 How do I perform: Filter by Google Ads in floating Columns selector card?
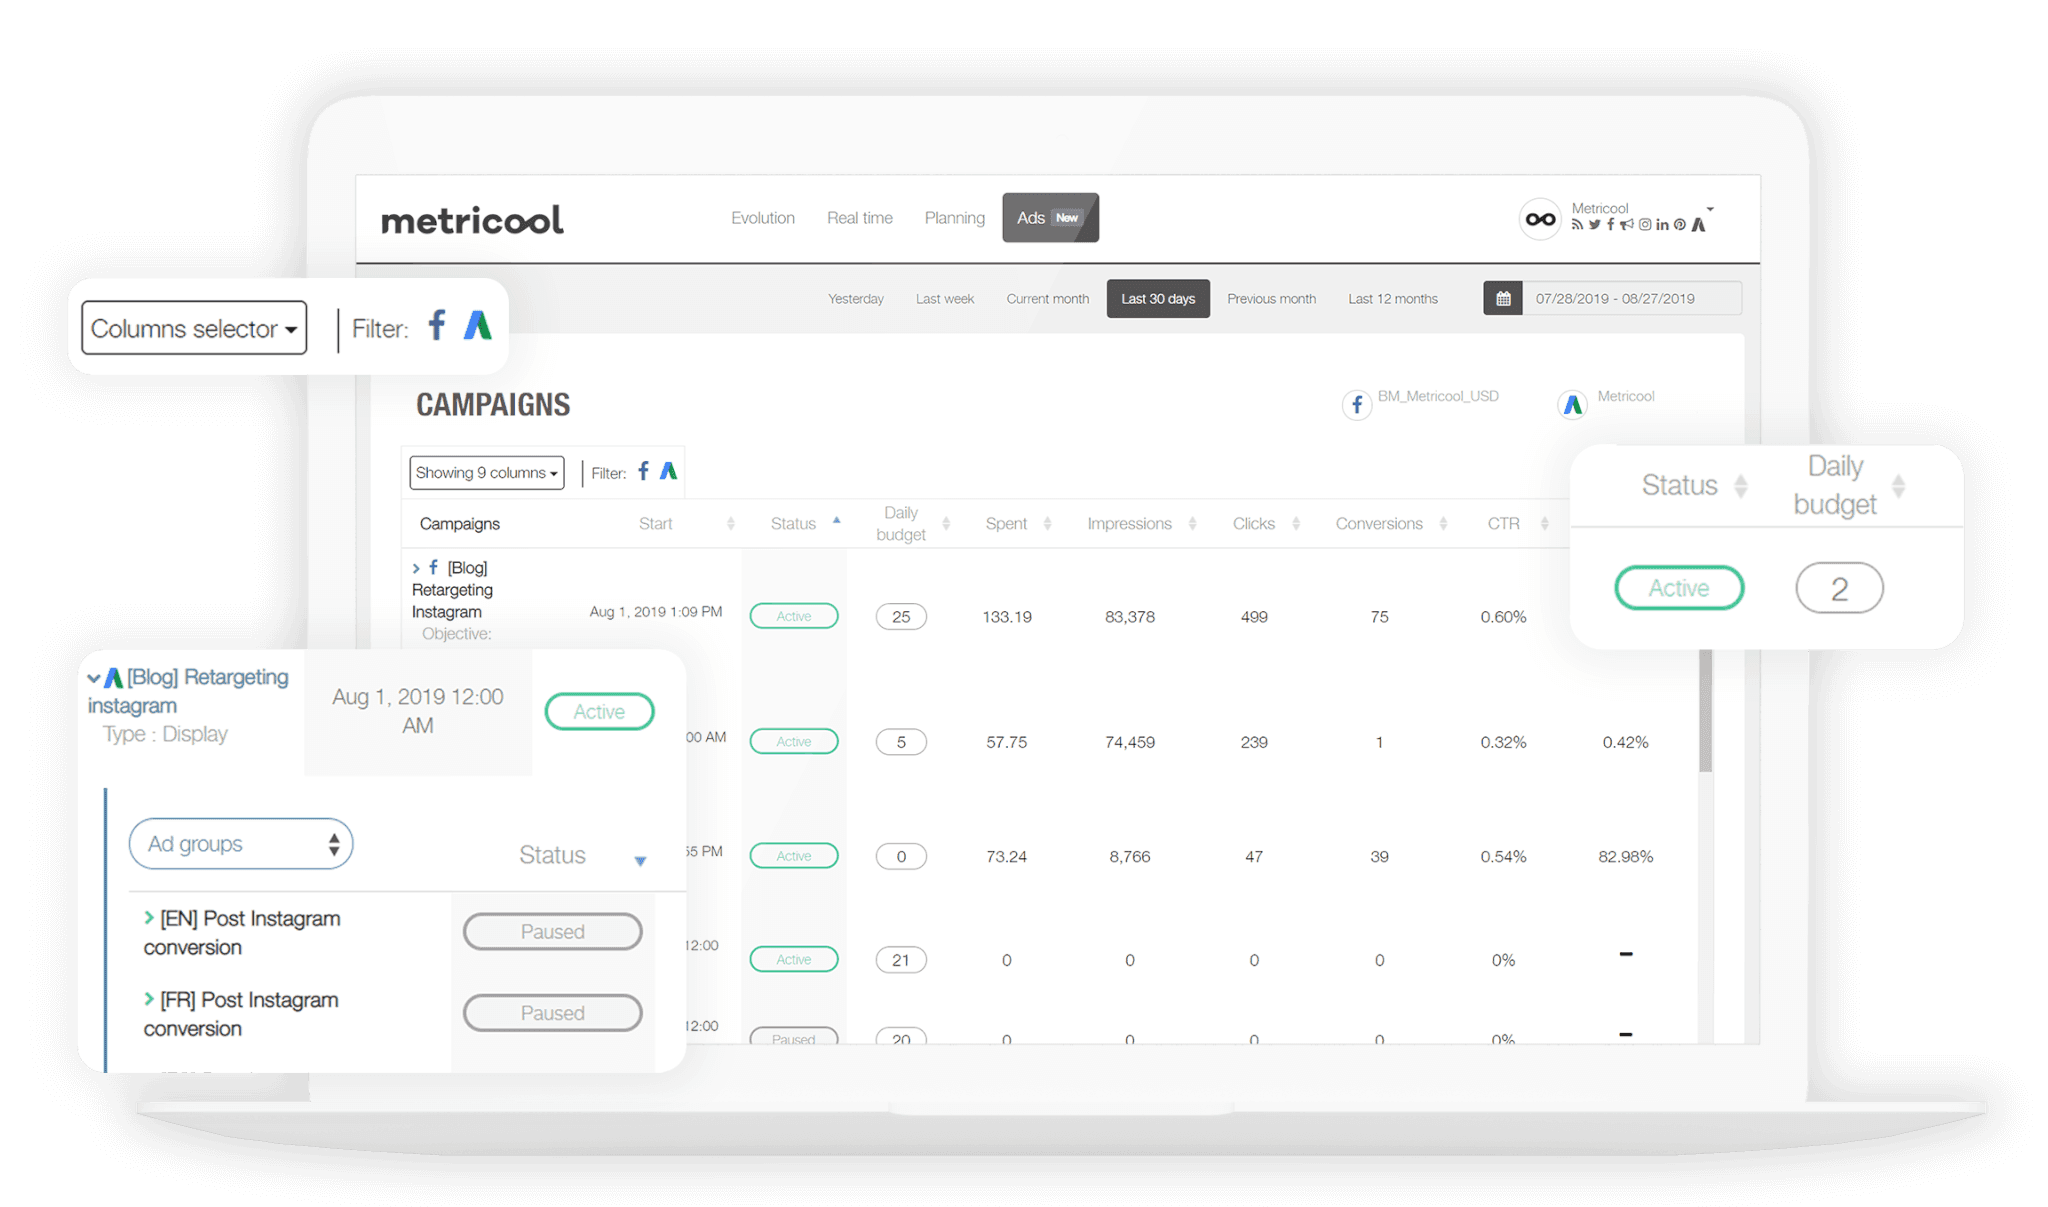pyautogui.click(x=478, y=325)
